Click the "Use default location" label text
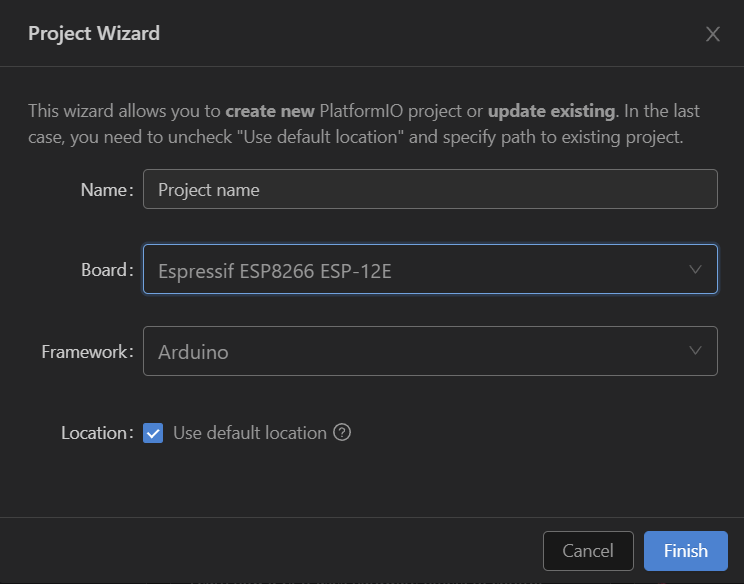Screen dimensions: 744x584 [x=250, y=433]
